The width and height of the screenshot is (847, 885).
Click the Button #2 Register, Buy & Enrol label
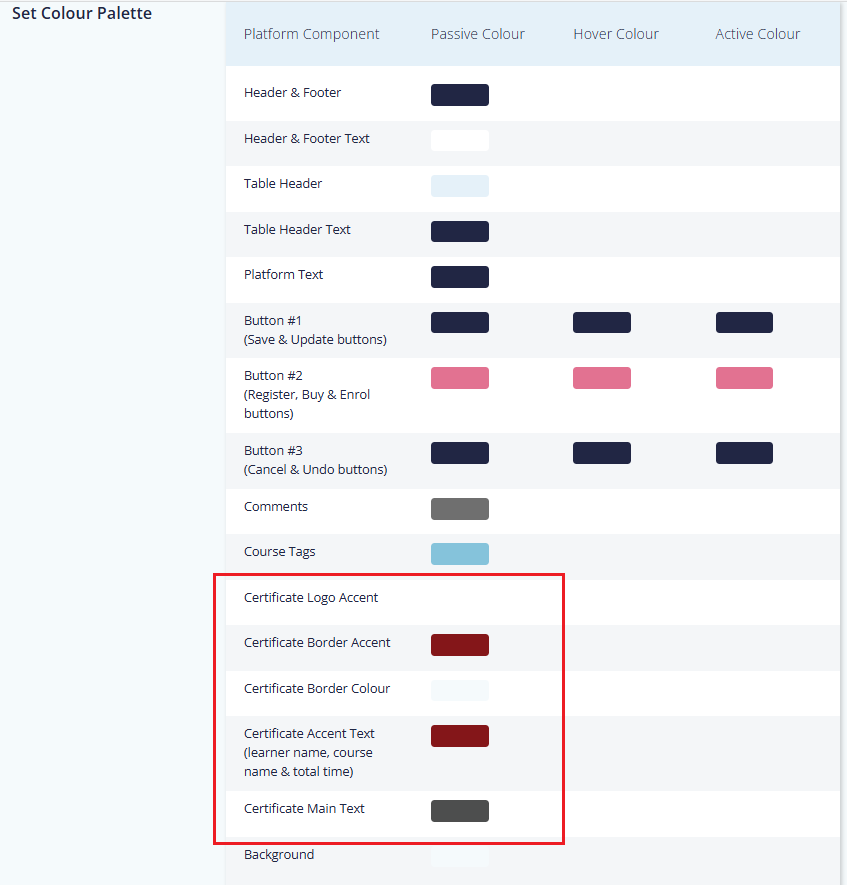point(307,395)
